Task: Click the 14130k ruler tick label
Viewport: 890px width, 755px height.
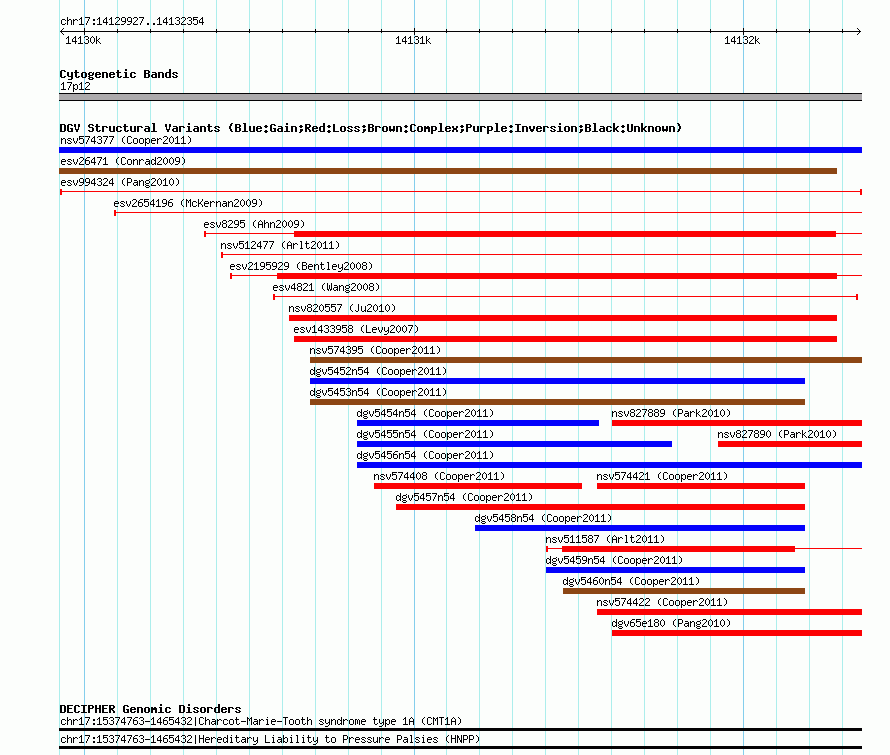Action: click(83, 40)
